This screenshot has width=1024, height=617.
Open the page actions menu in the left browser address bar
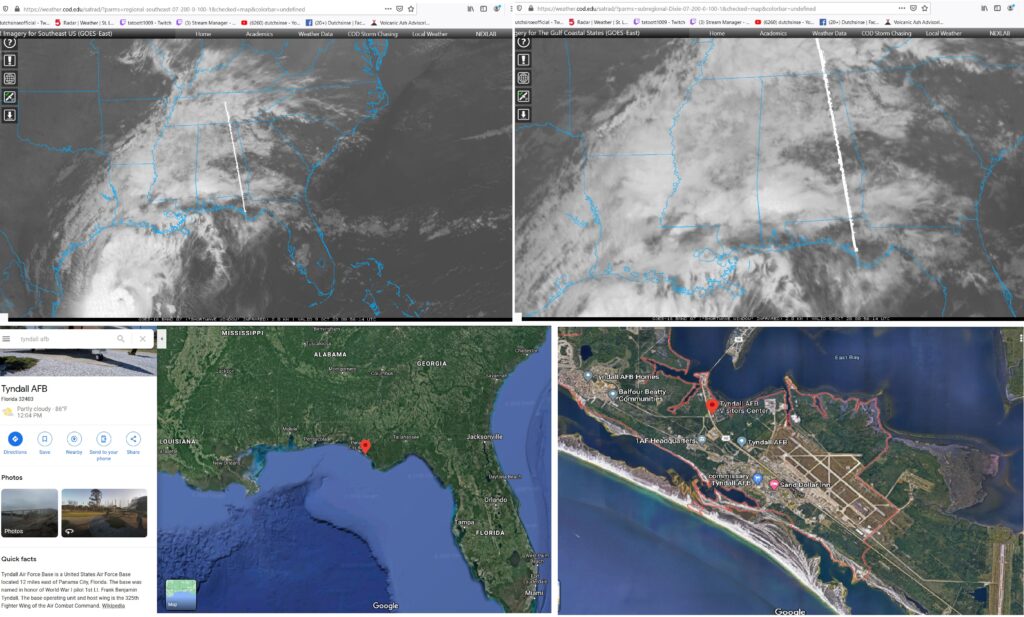387,8
